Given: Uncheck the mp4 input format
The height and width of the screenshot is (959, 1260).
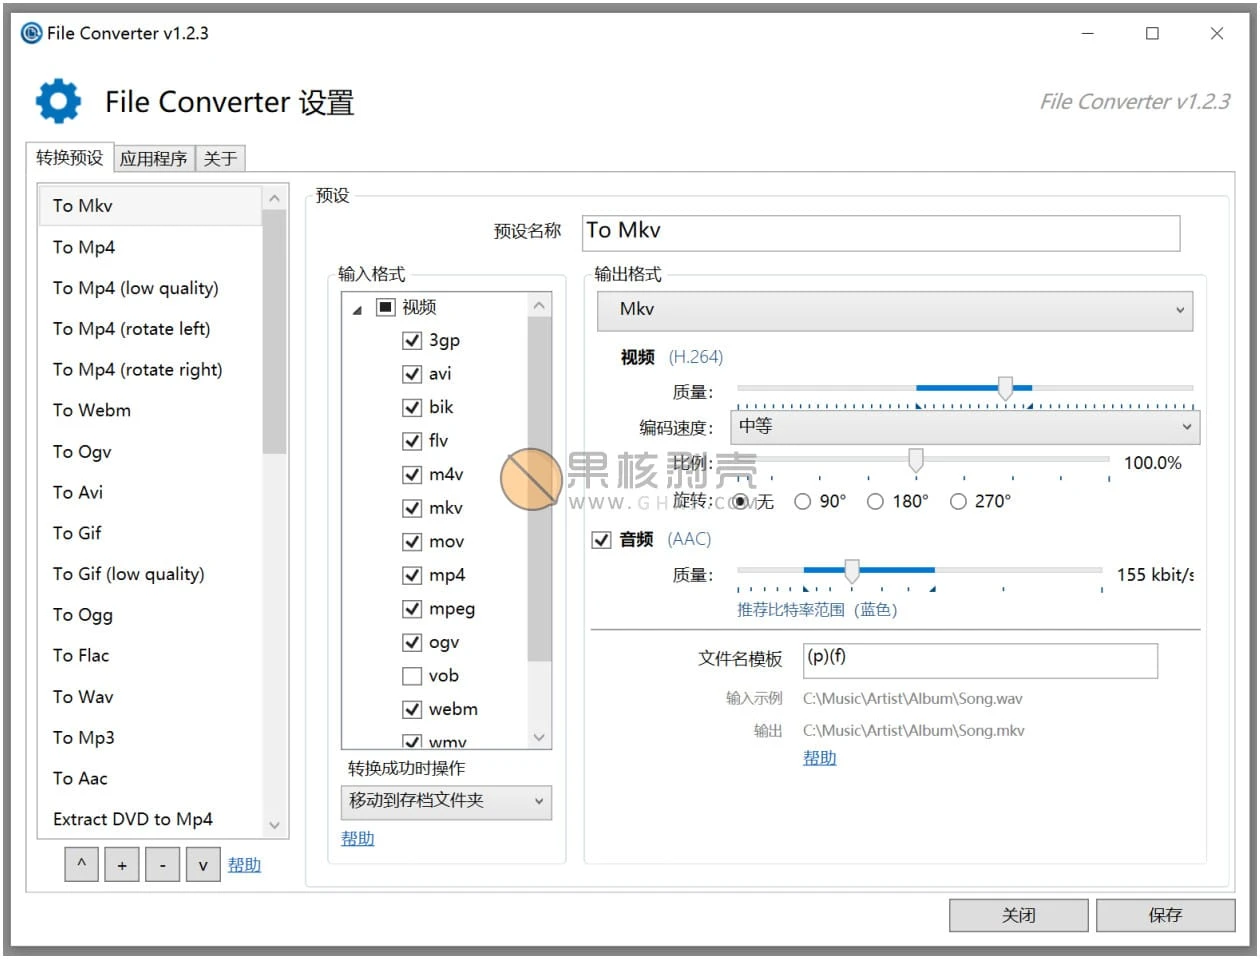Looking at the screenshot, I should click(x=412, y=575).
